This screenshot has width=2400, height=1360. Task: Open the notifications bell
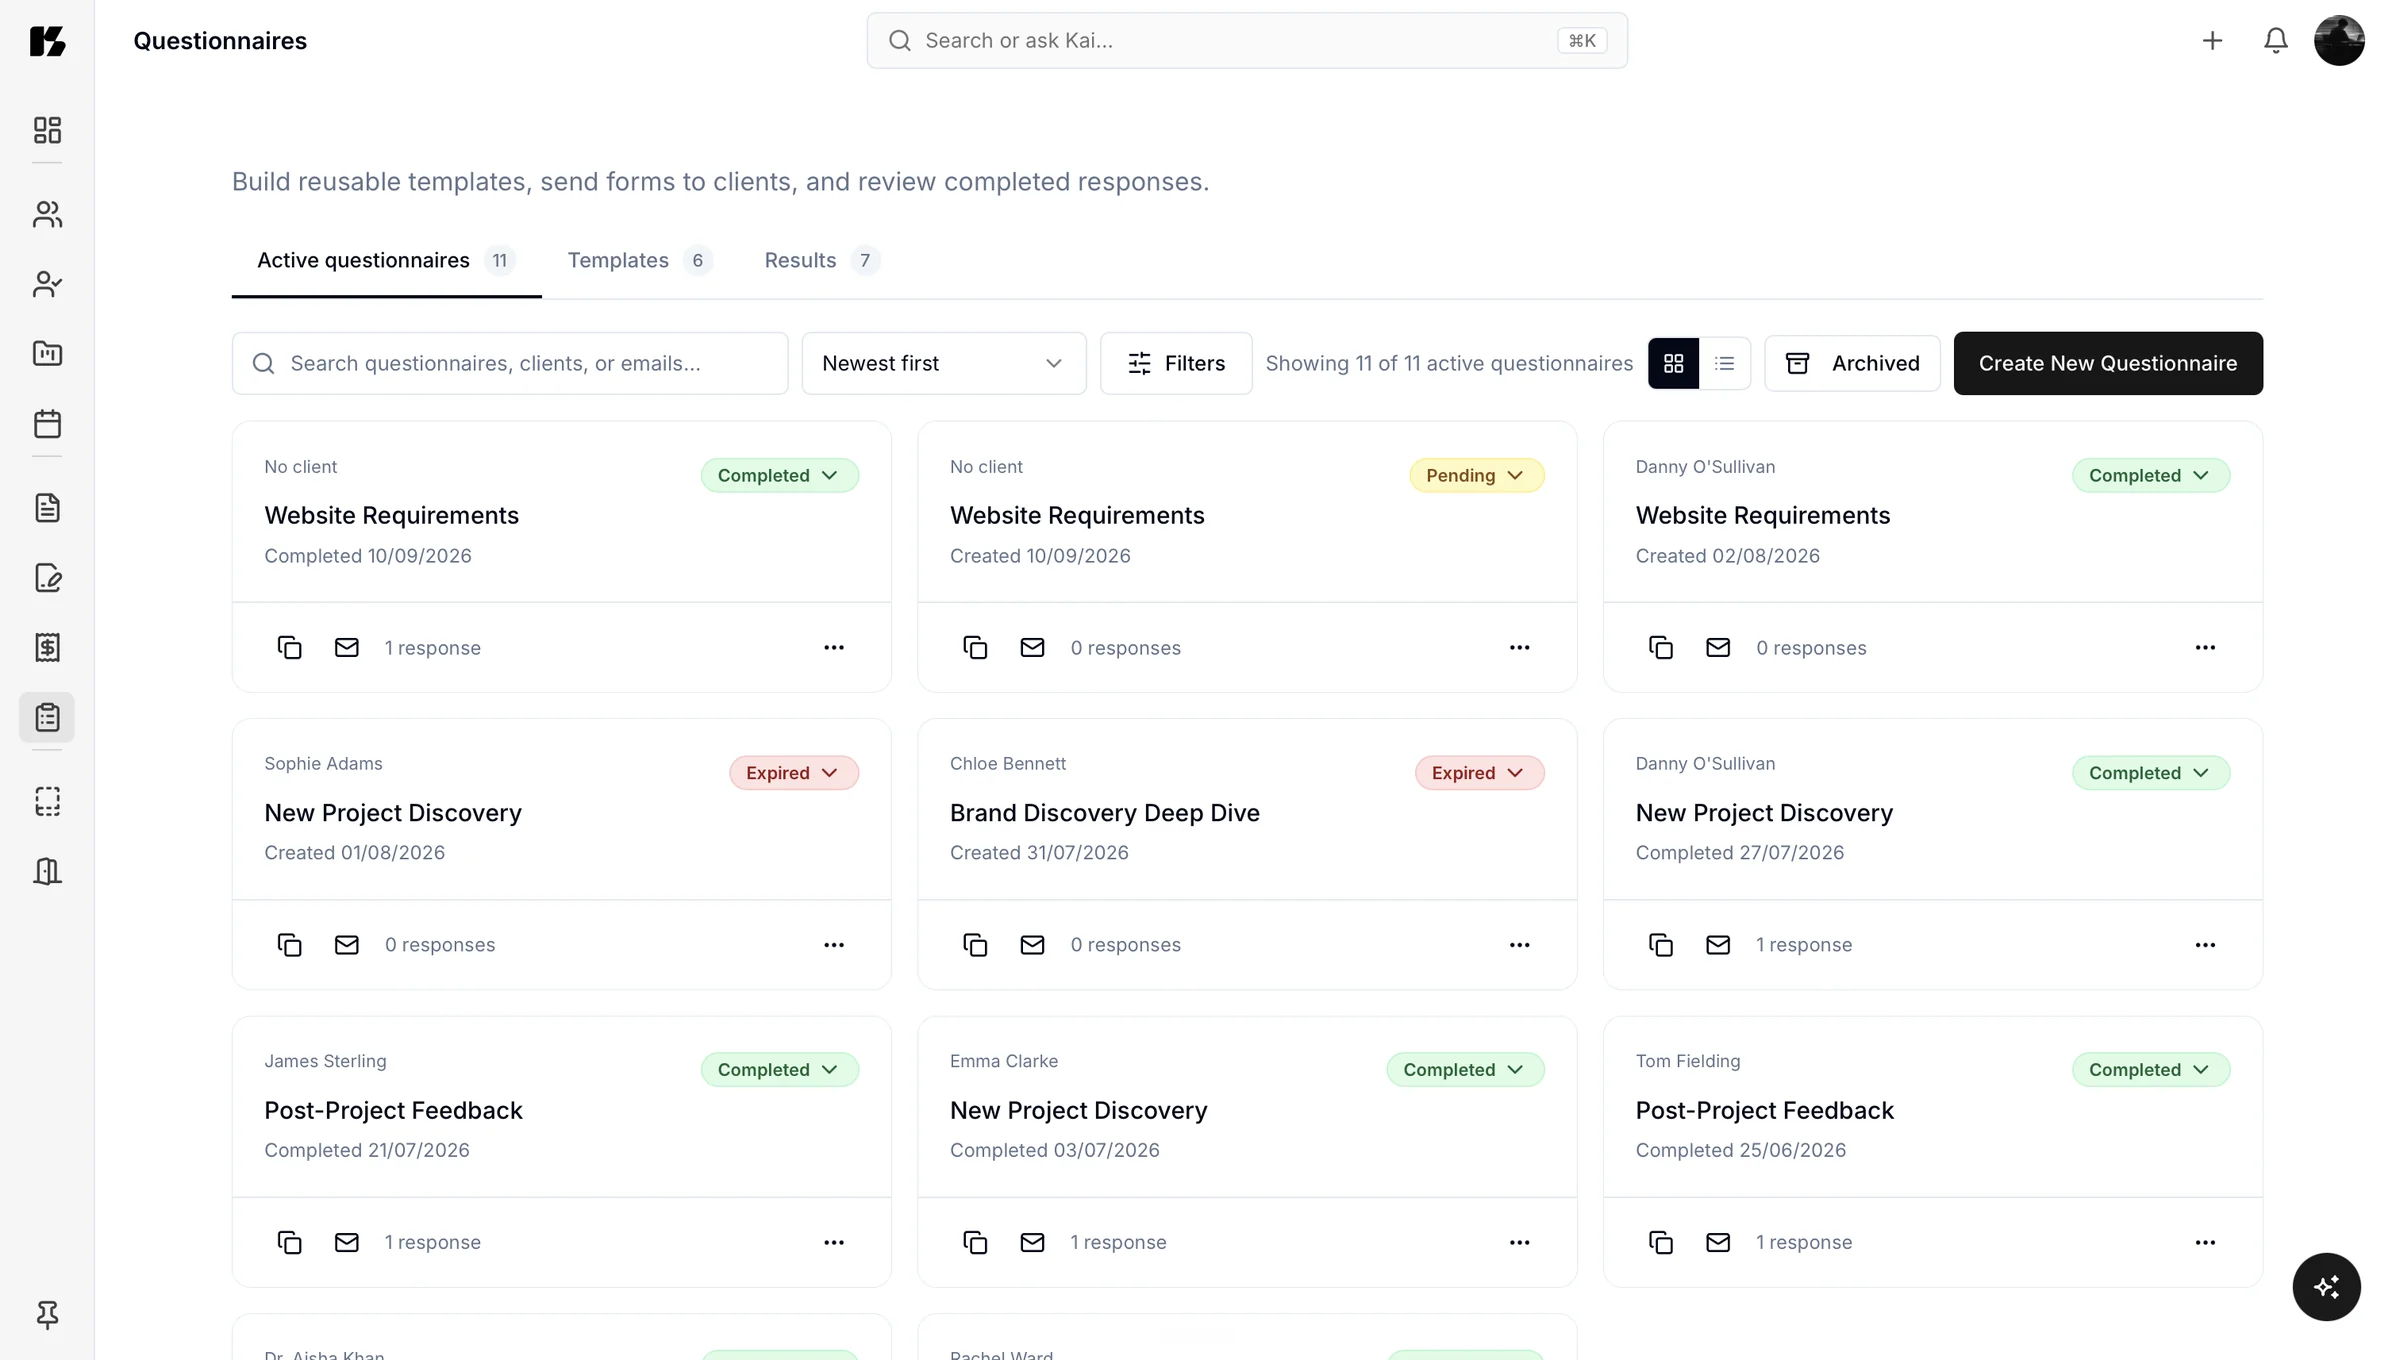(x=2276, y=40)
